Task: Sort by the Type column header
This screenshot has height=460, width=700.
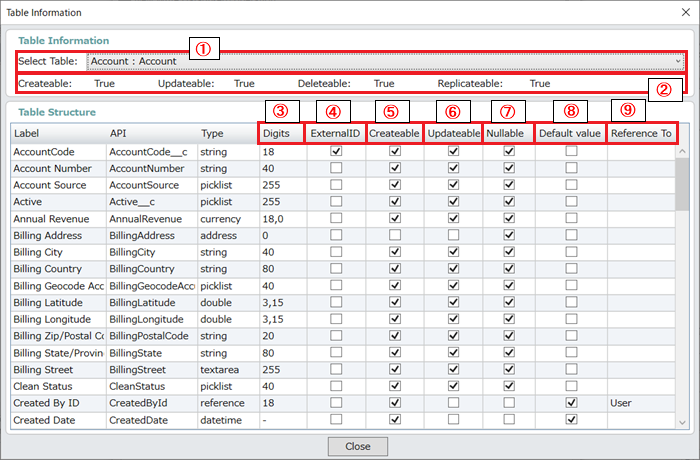Action: 227,134
